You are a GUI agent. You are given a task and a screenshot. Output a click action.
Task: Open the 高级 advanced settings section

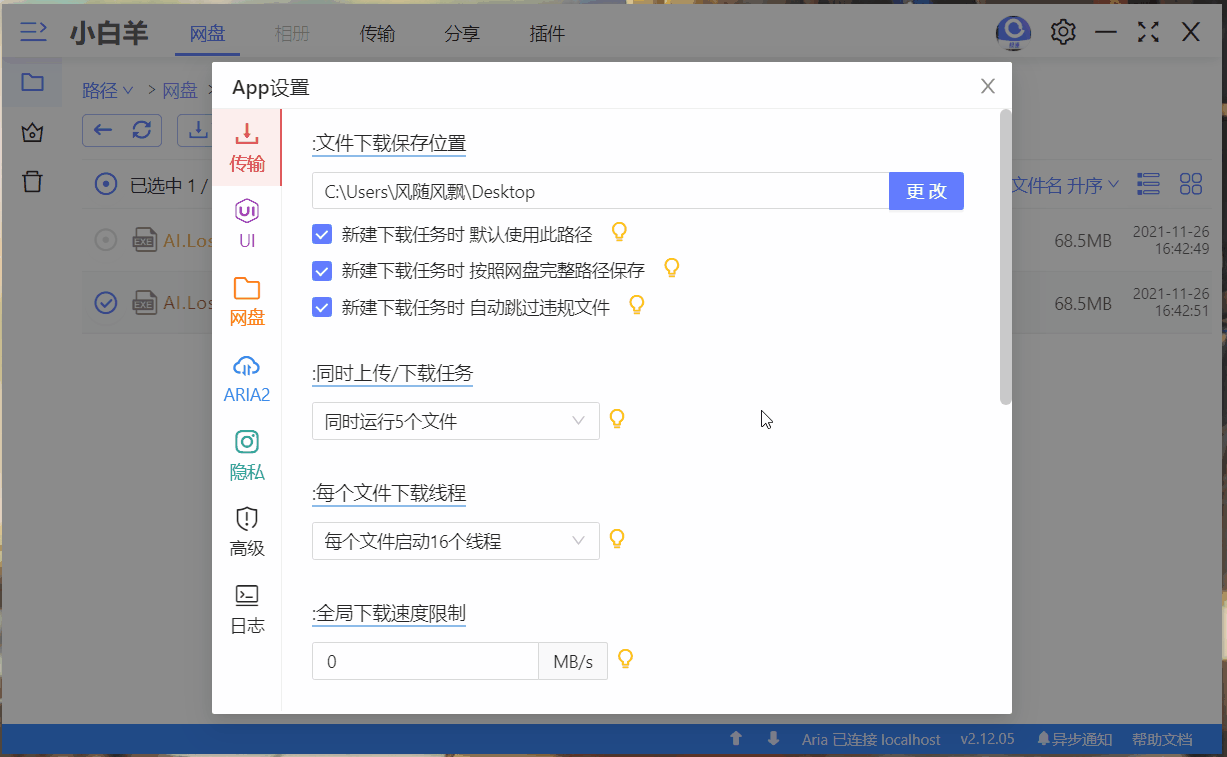point(247,532)
